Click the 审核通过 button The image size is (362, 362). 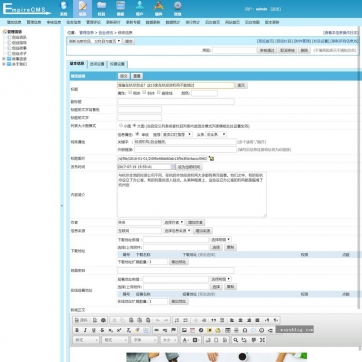coord(267,50)
